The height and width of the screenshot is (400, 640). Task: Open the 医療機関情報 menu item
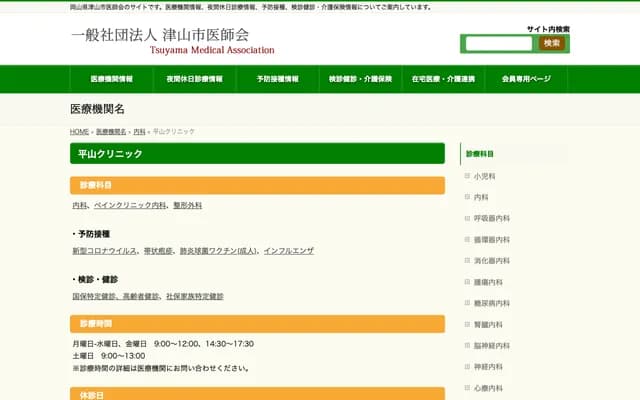coord(111,78)
